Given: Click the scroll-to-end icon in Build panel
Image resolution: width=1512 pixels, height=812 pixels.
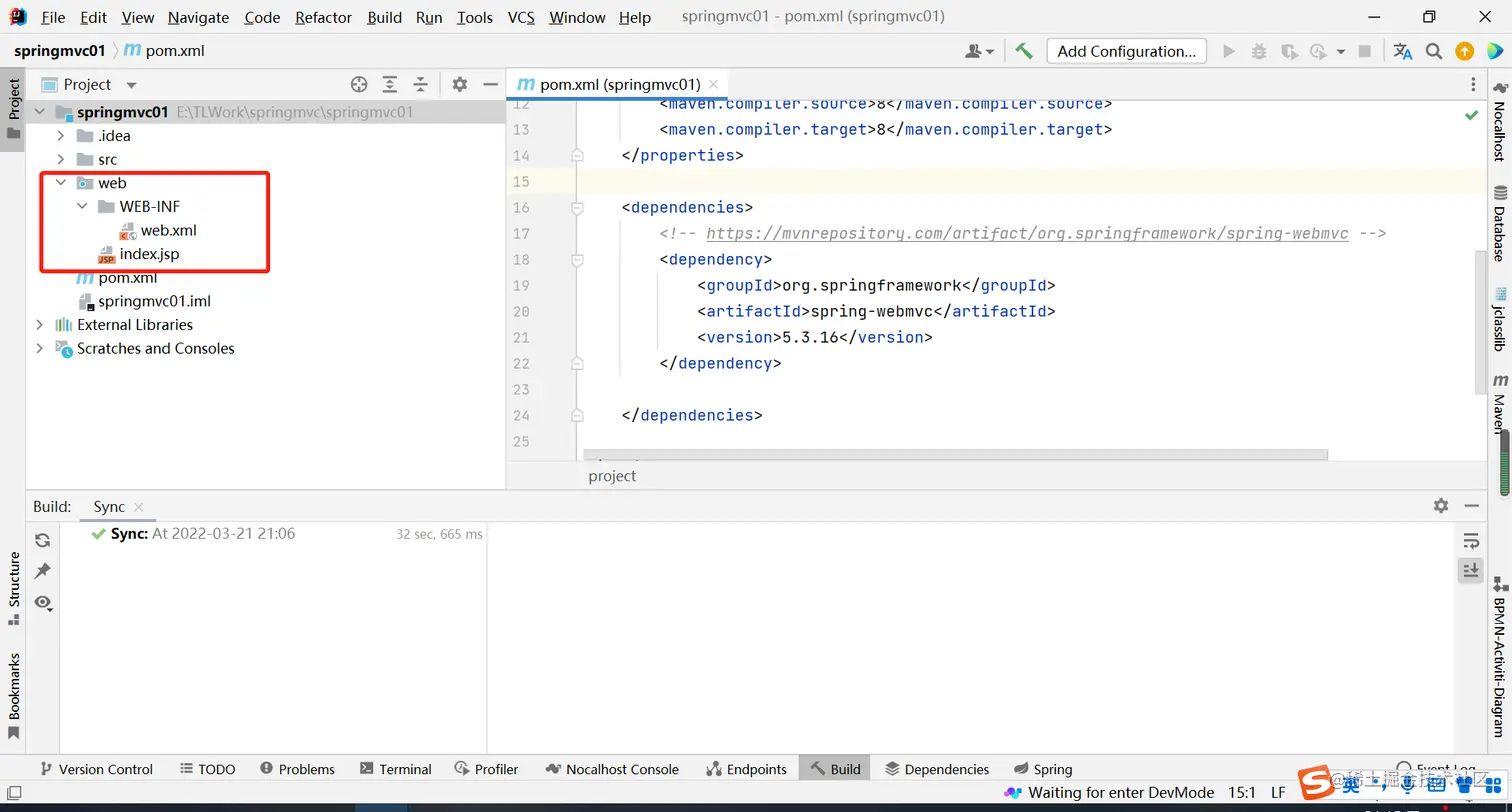Looking at the screenshot, I should [1471, 571].
